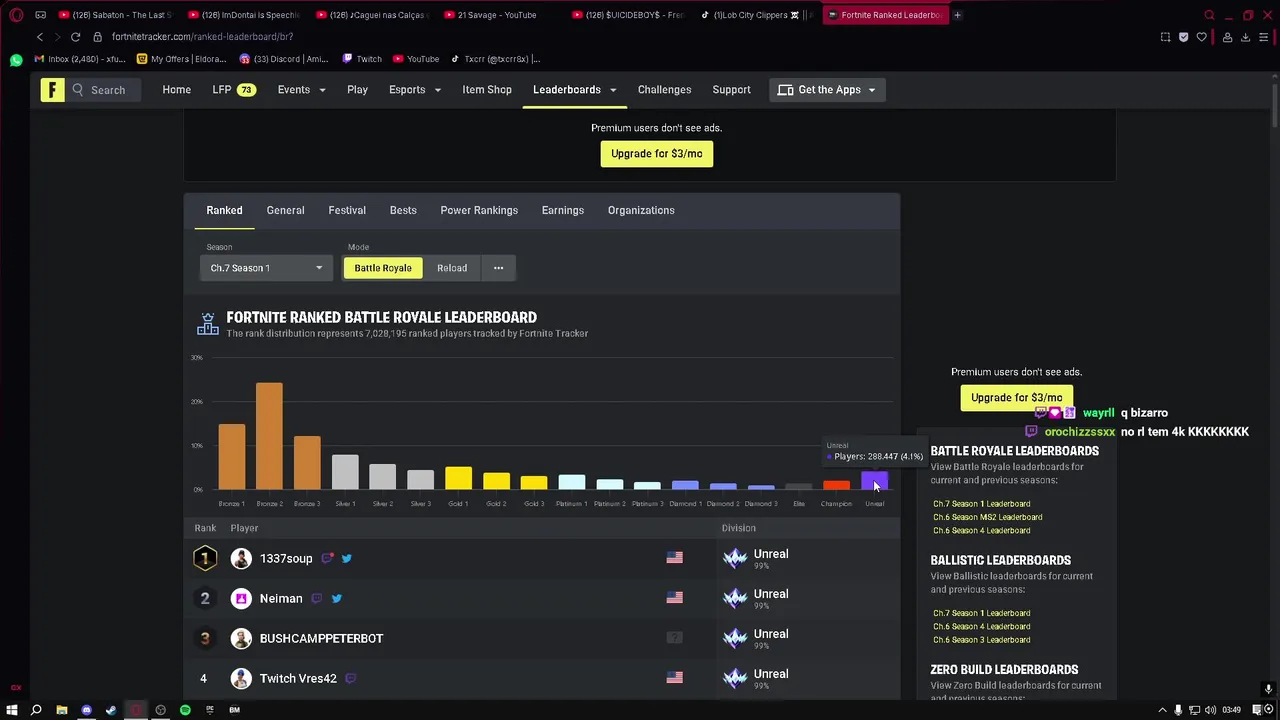Switch to the Earnings tab
This screenshot has height=720, width=1280.
coord(563,210)
